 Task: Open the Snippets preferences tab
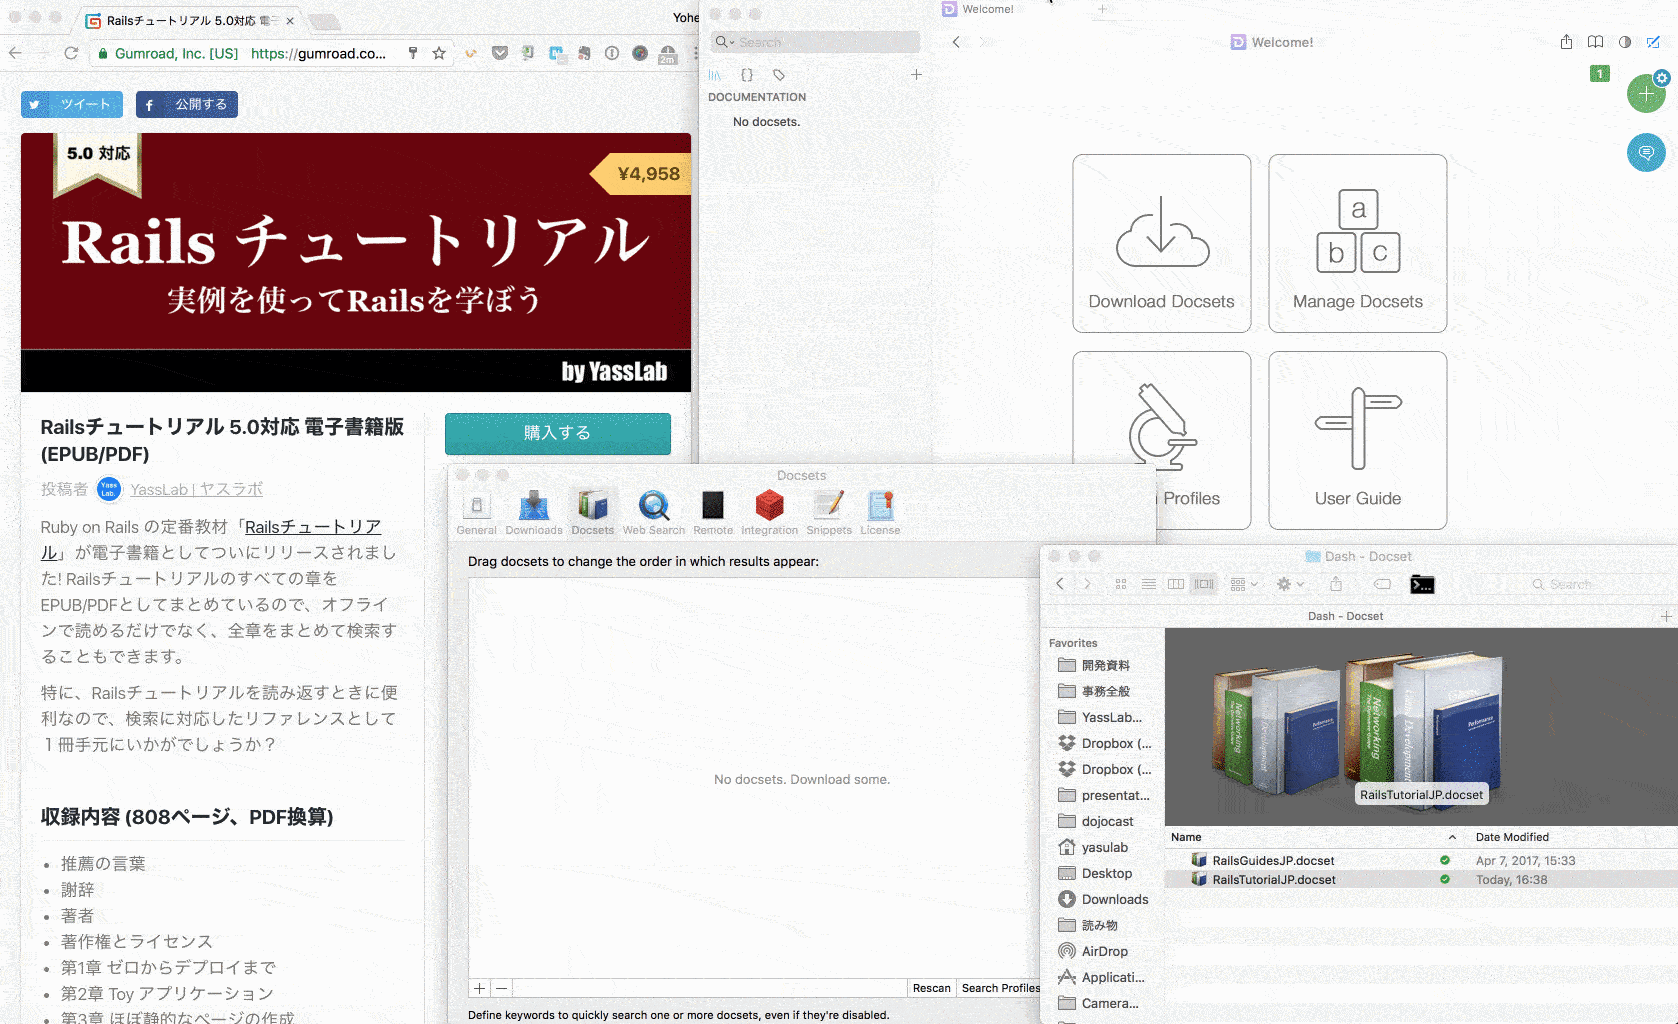point(829,512)
